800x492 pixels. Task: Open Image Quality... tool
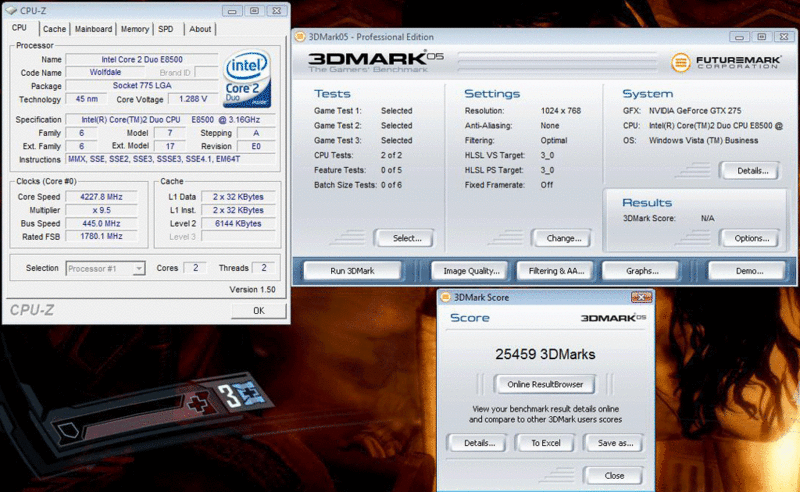471,270
